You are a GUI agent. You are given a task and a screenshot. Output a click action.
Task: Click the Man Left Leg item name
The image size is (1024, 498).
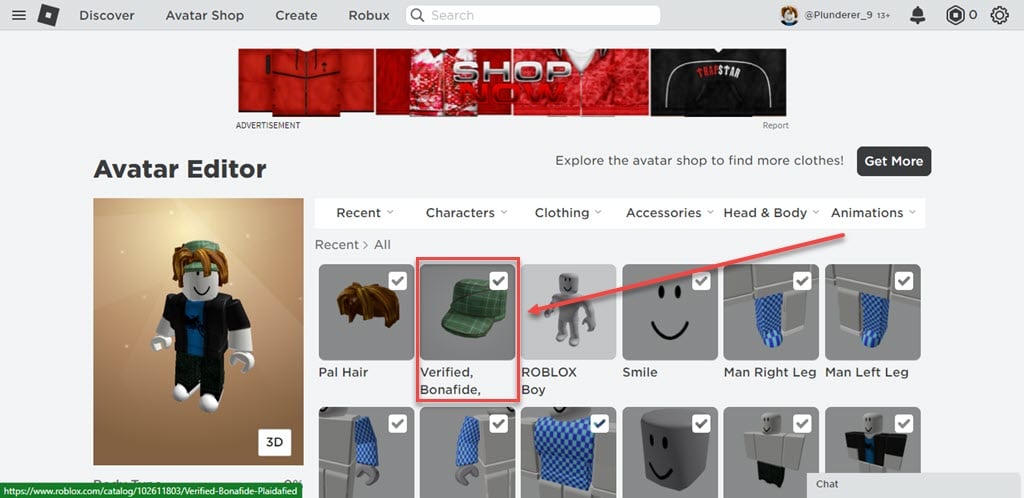(x=867, y=373)
